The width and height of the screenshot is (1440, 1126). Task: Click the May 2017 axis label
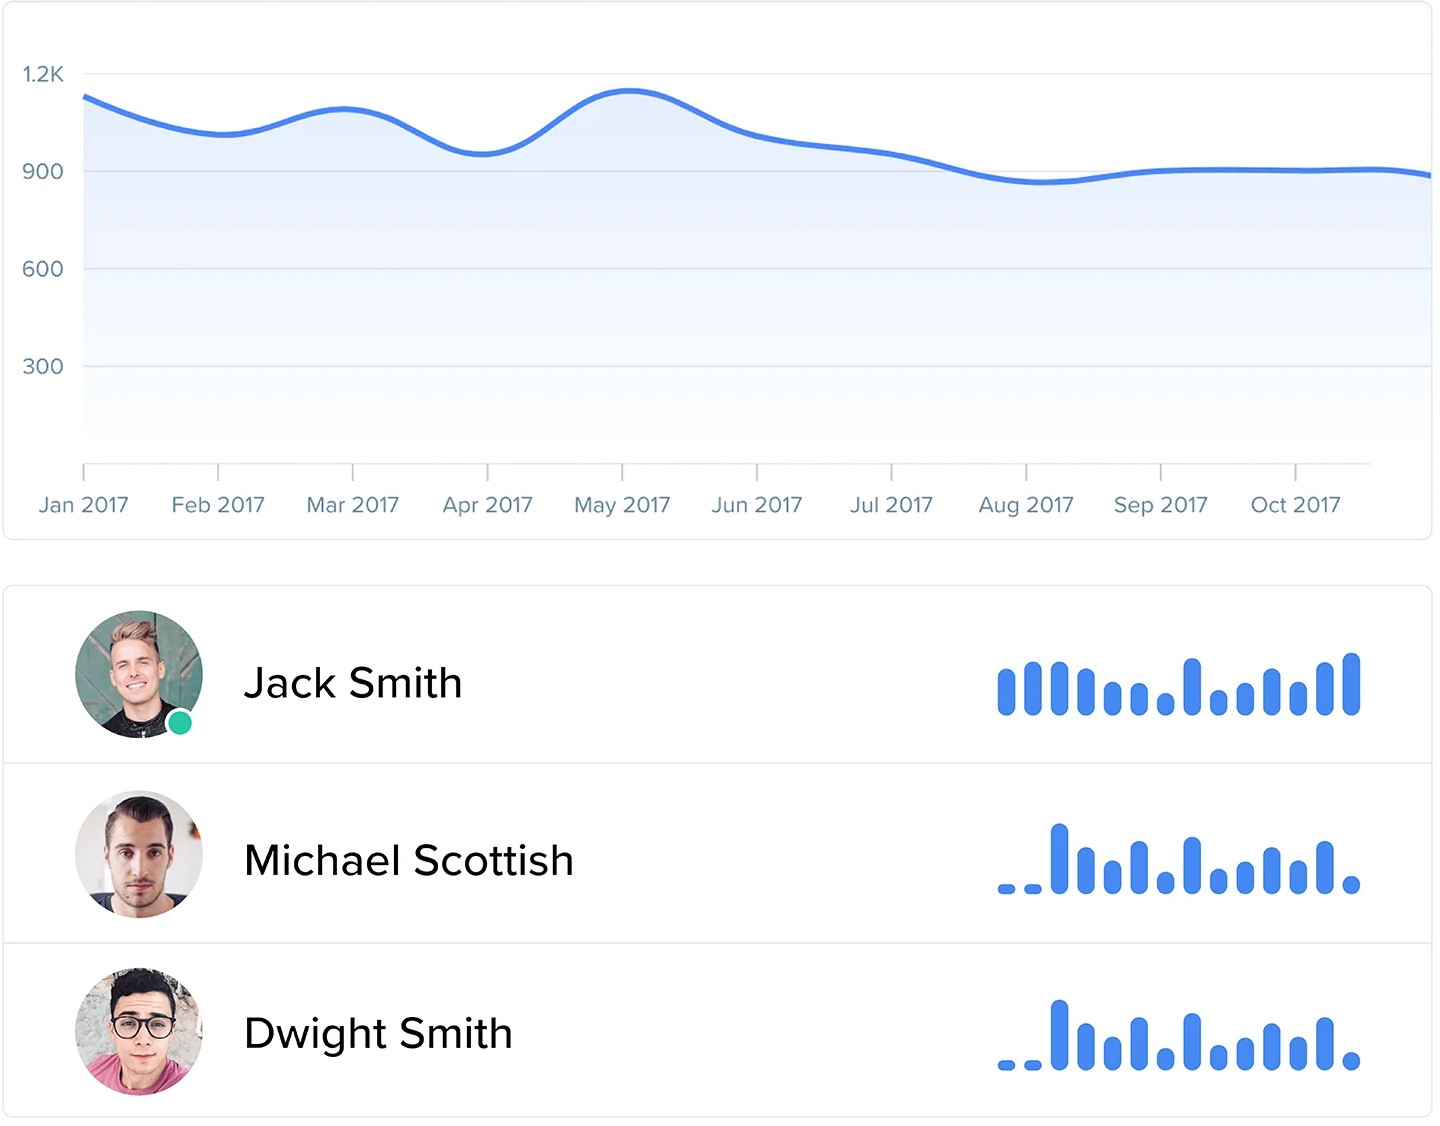(622, 505)
